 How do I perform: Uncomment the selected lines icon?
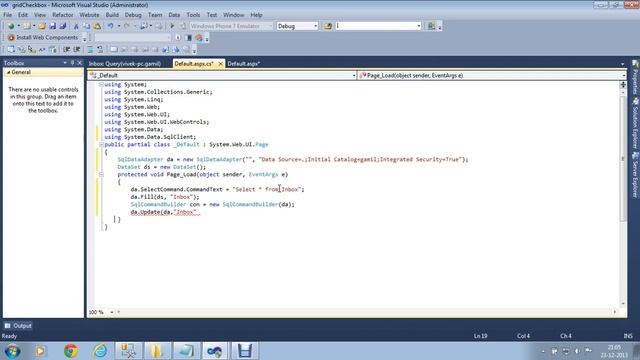point(100,50)
